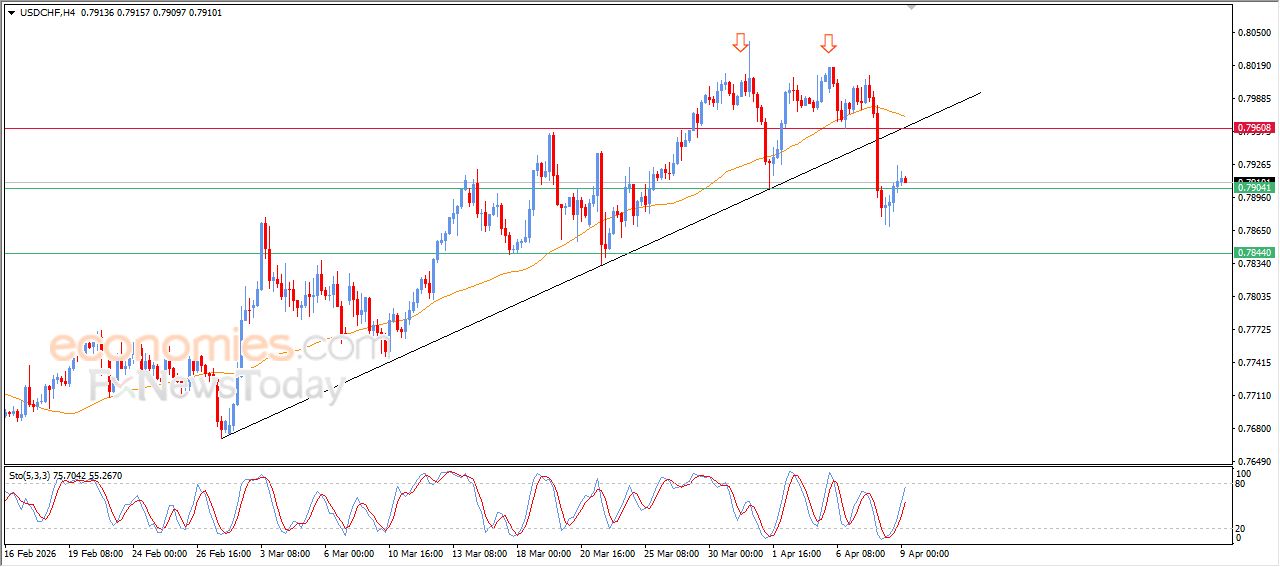Click the 0.79265 value on price axis
1280x567 pixels.
pyautogui.click(x=1254, y=165)
